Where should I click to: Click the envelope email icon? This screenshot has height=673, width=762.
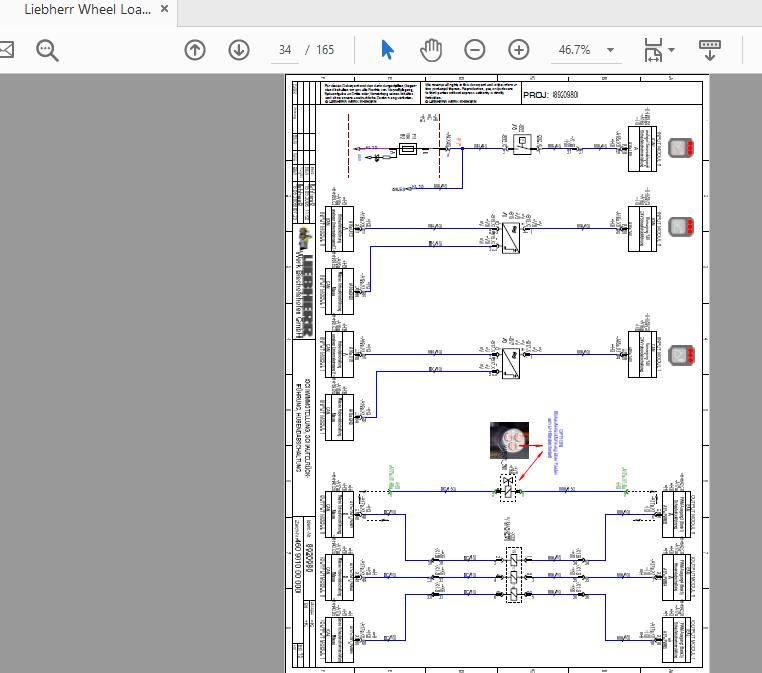tap(5, 49)
